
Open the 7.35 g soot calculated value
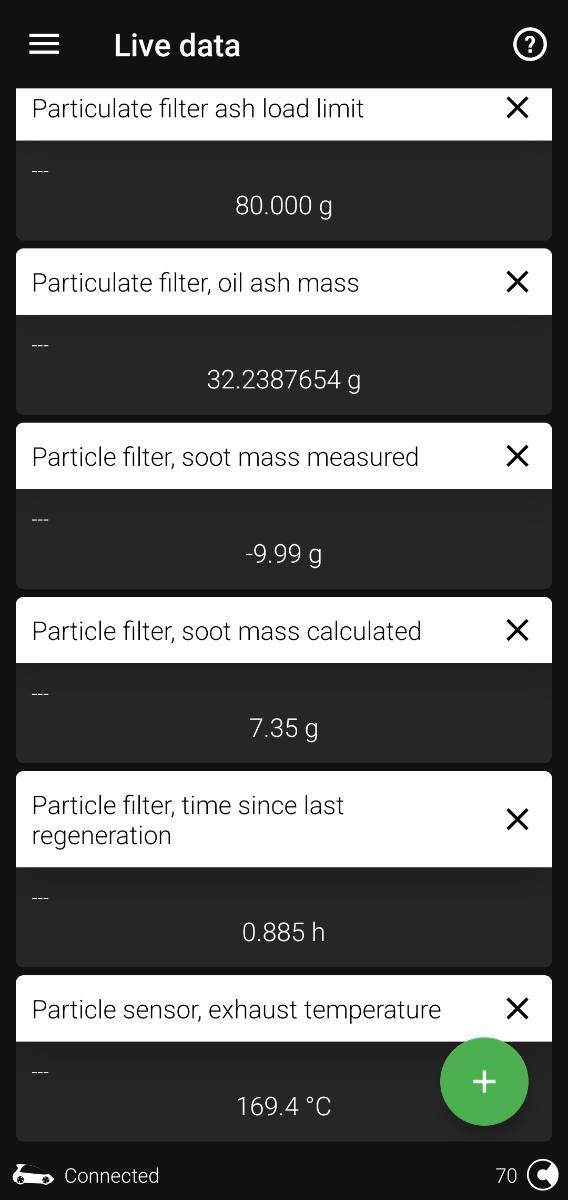284,728
